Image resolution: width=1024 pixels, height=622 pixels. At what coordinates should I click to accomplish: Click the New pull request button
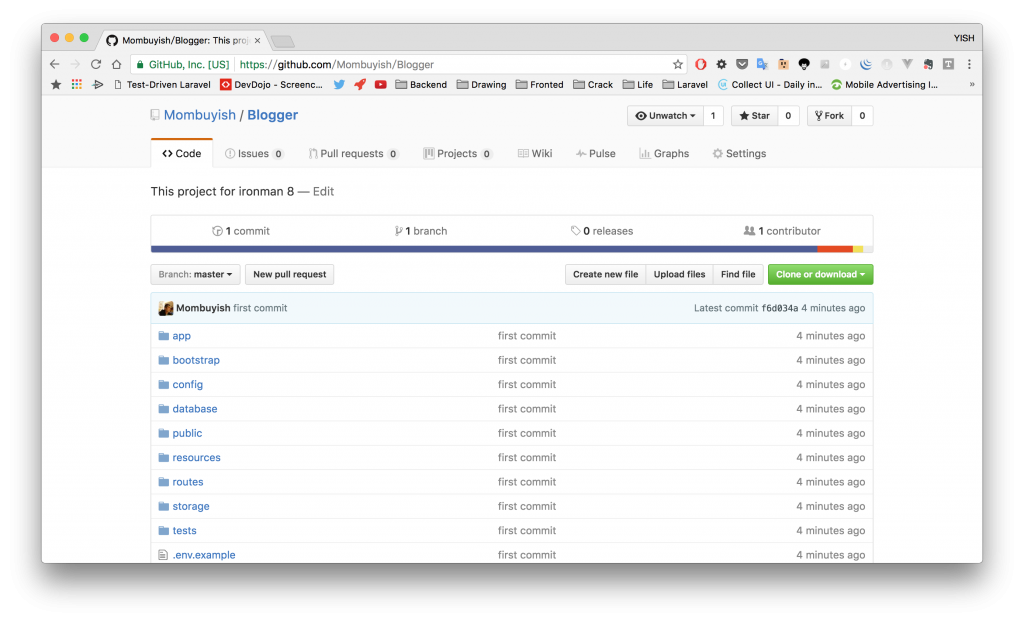coord(289,274)
